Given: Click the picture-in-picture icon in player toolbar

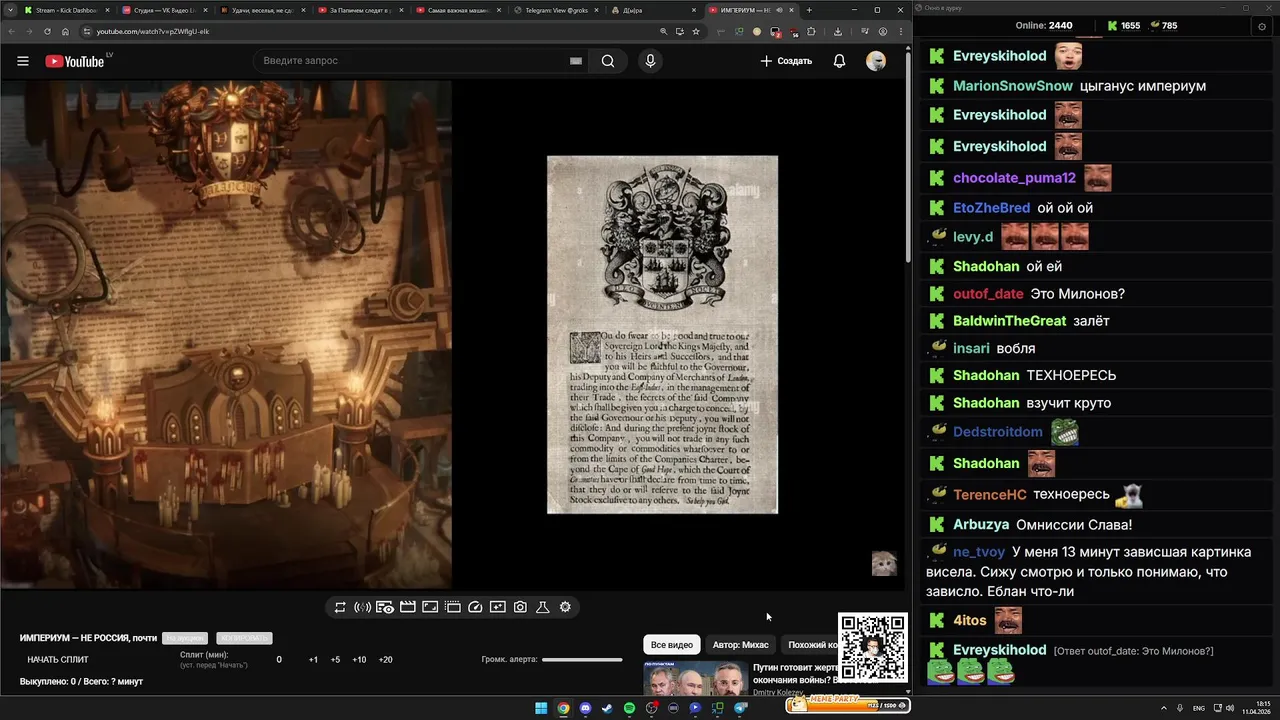Looking at the screenshot, I should (498, 607).
